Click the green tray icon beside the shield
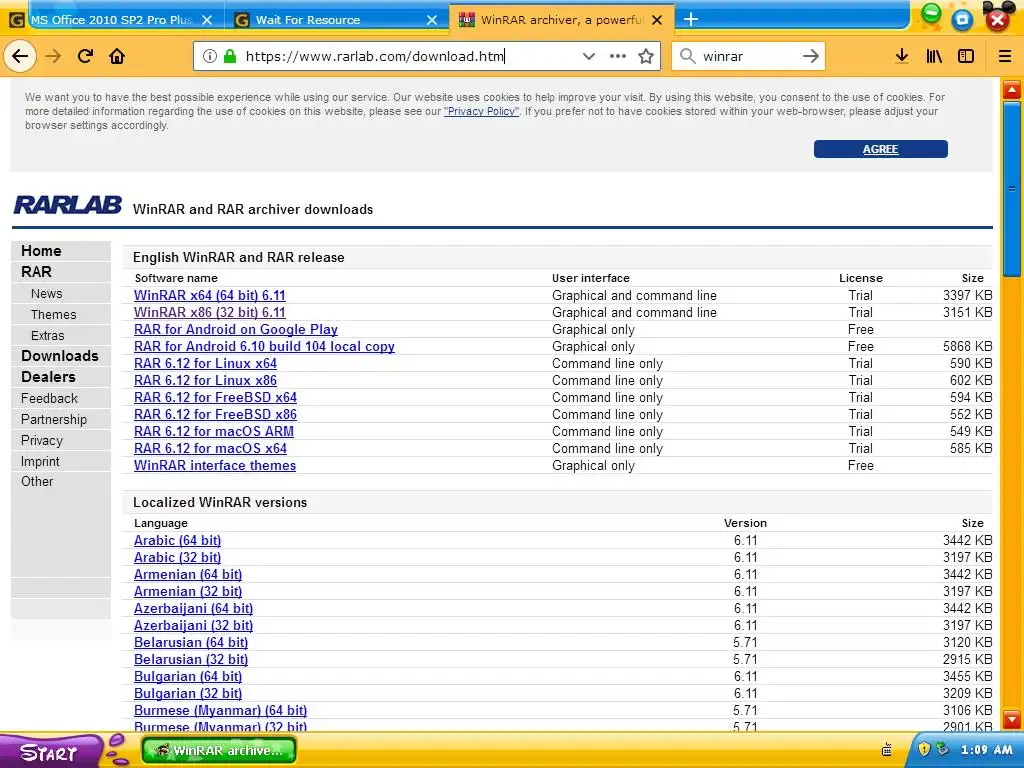Image resolution: width=1024 pixels, height=768 pixels. click(942, 748)
